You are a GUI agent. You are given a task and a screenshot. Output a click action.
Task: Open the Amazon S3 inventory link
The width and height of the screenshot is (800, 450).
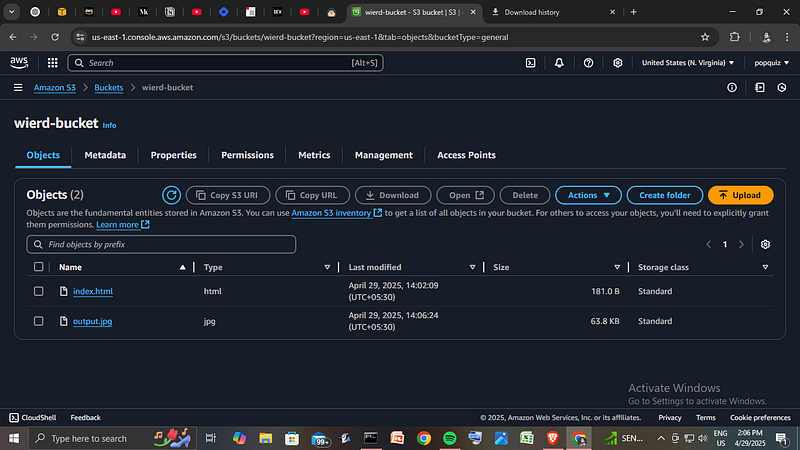click(336, 213)
